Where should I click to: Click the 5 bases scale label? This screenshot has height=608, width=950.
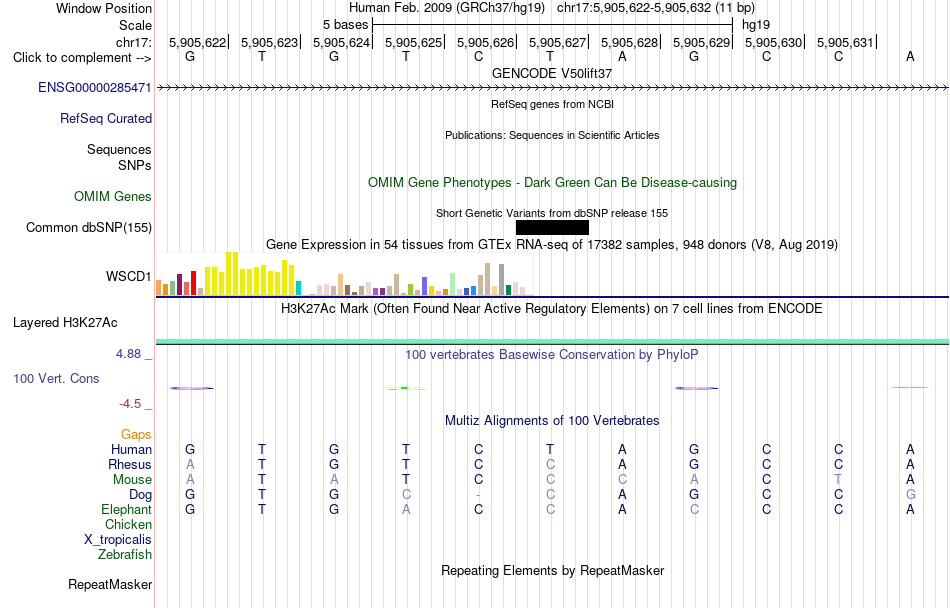click(x=345, y=25)
